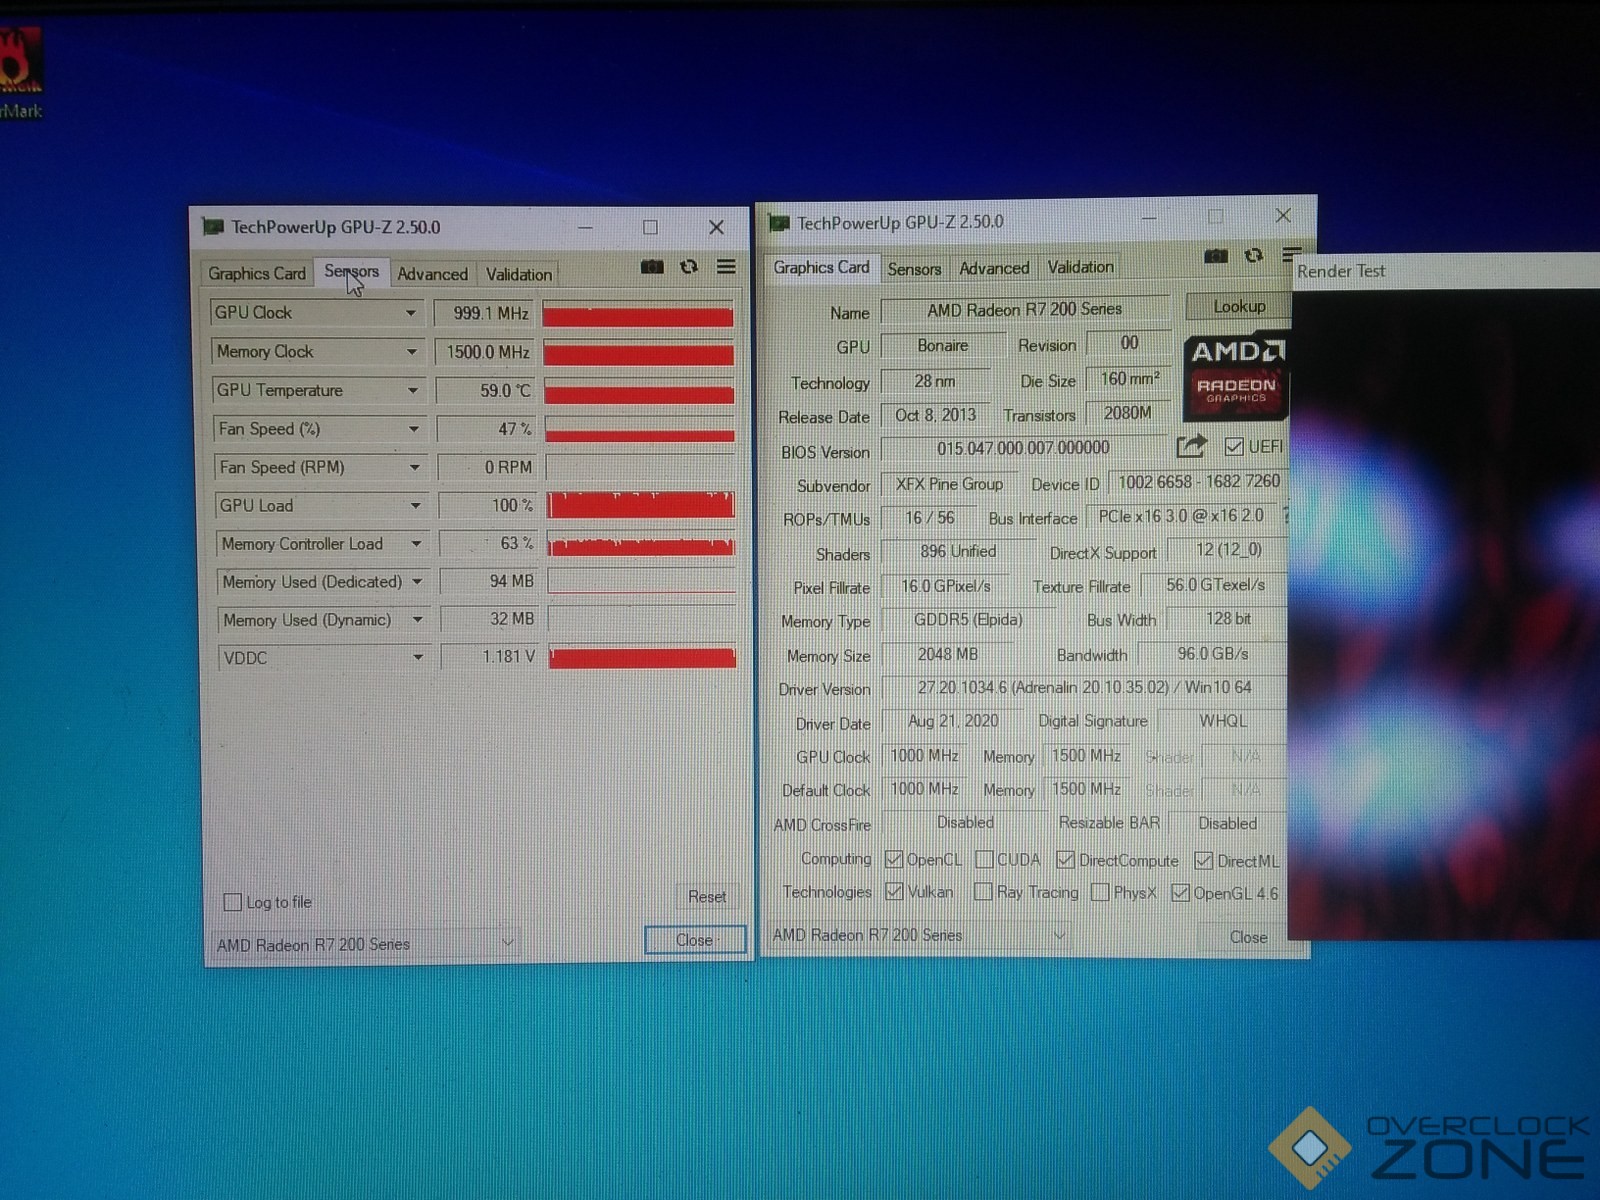
Task: Open the GPU Load sensor dropdown
Action: (x=415, y=506)
